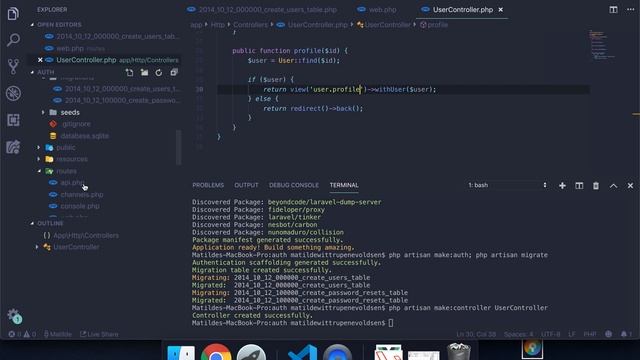Change end of line sequence LF

coord(572,334)
